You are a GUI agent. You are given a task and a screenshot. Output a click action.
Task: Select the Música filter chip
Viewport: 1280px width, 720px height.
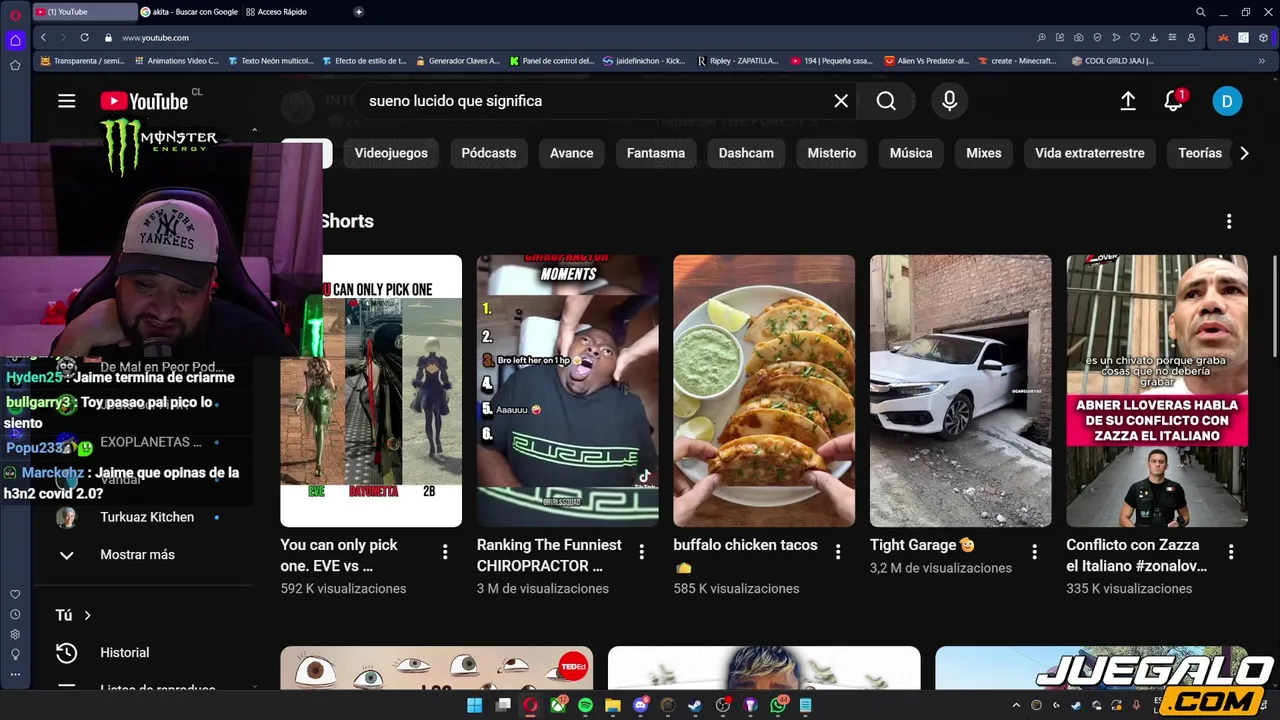[x=911, y=153]
